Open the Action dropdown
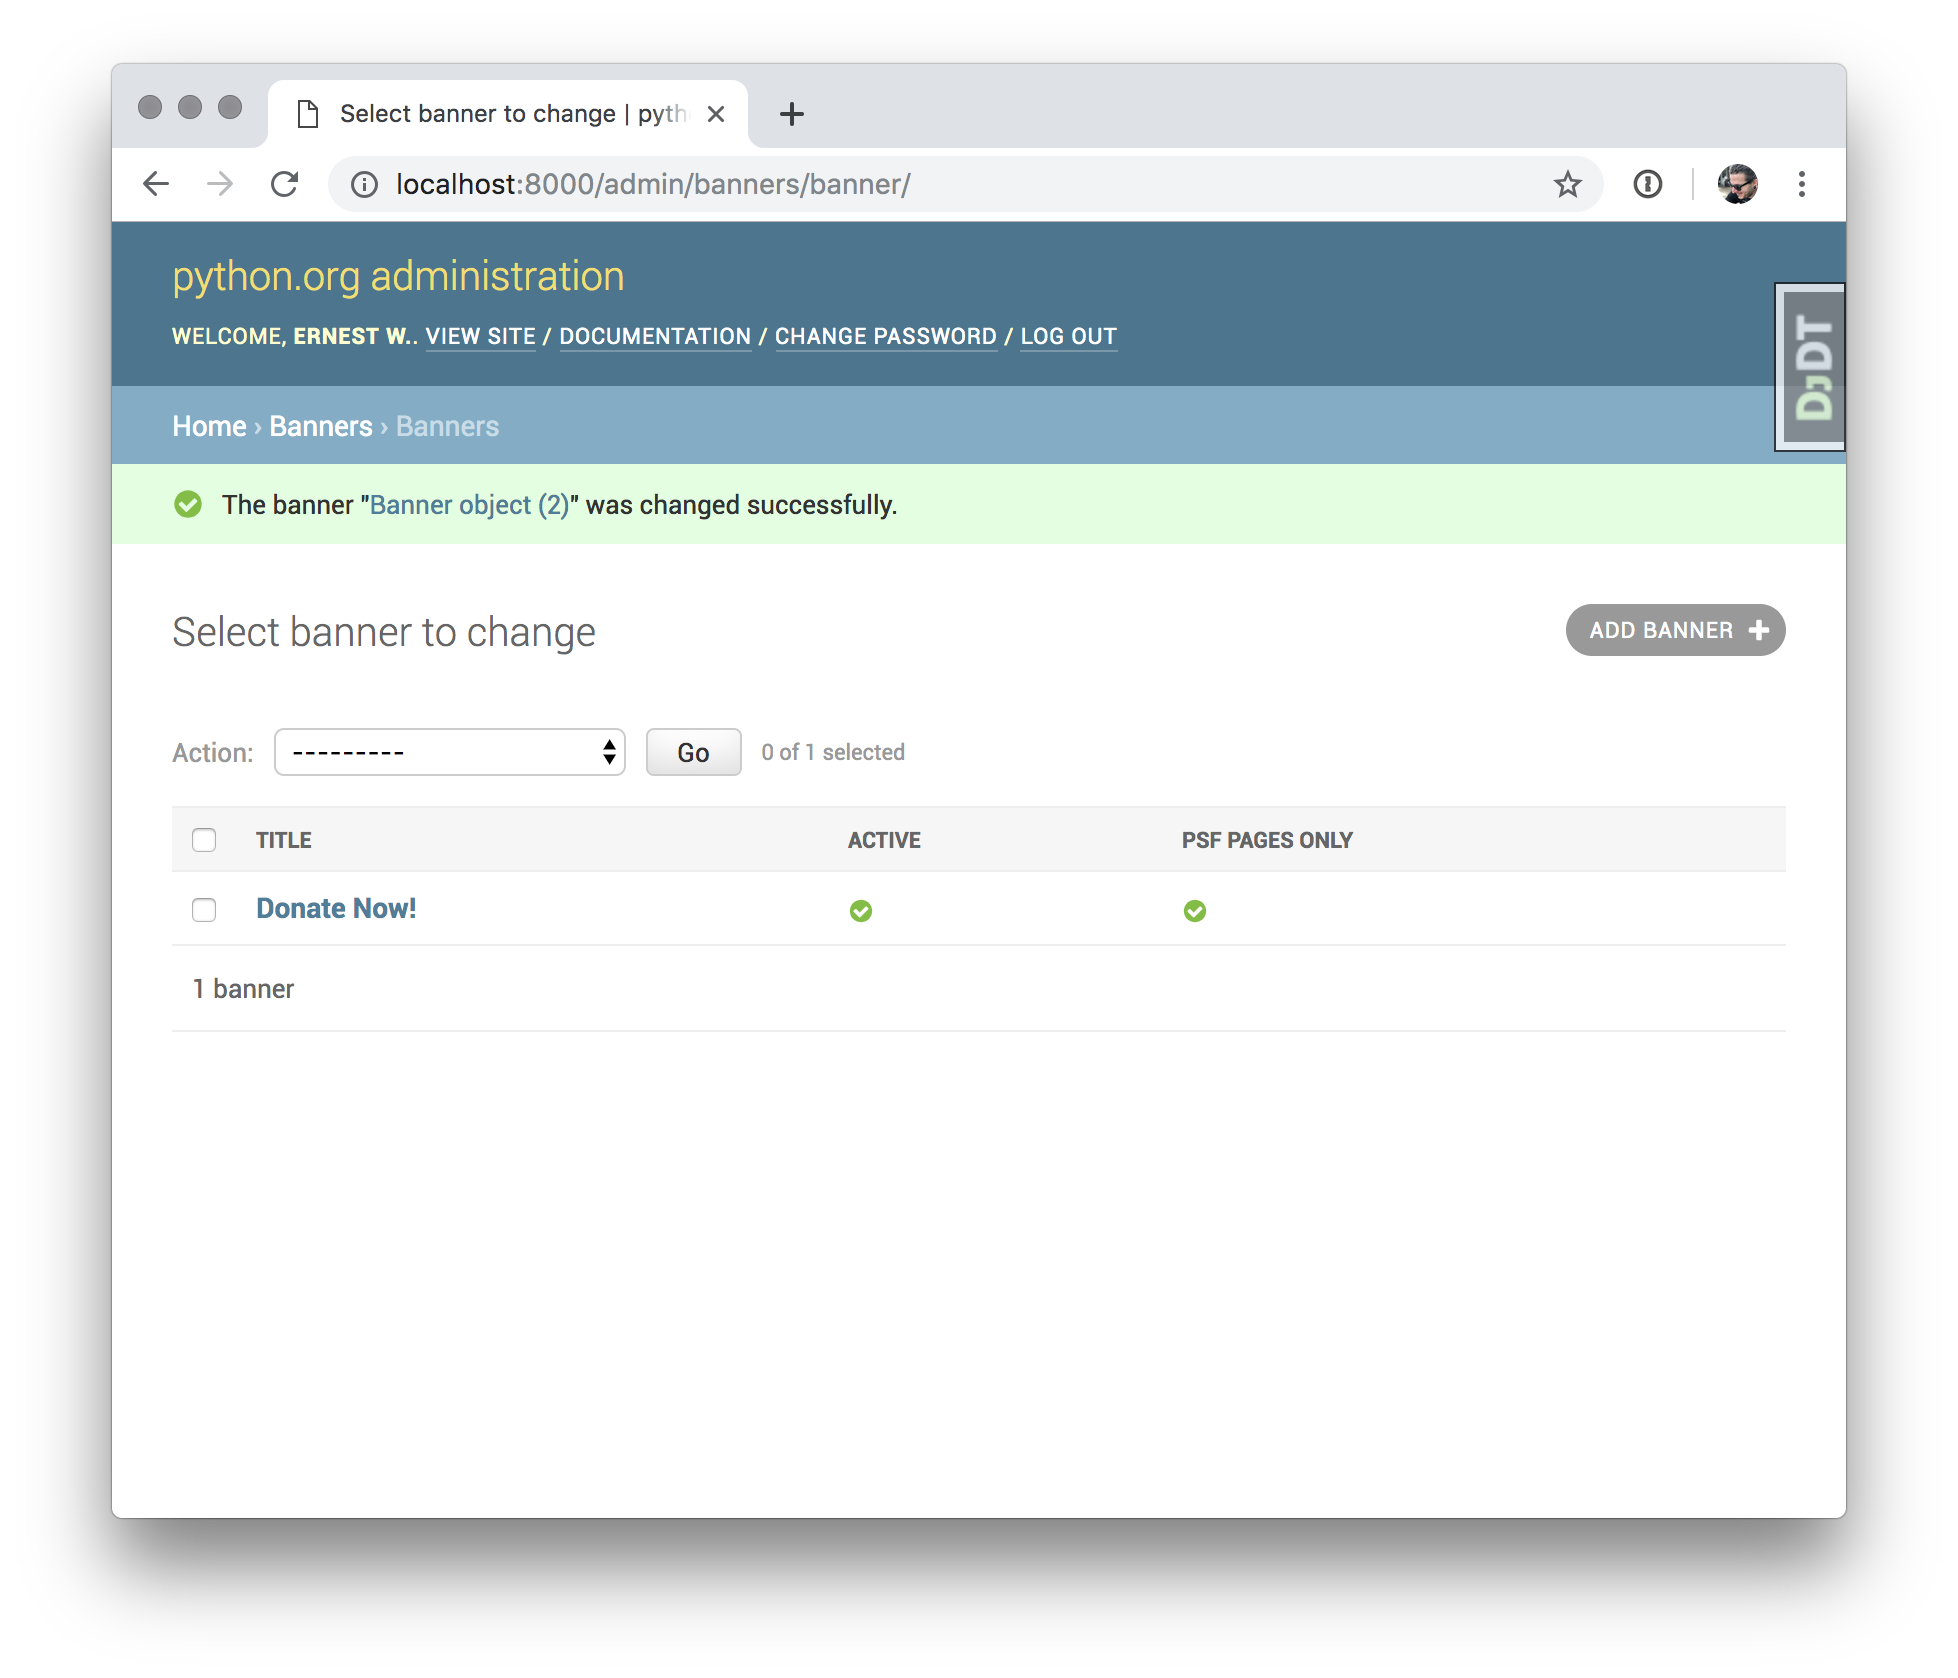This screenshot has width=1958, height=1678. pyautogui.click(x=450, y=752)
